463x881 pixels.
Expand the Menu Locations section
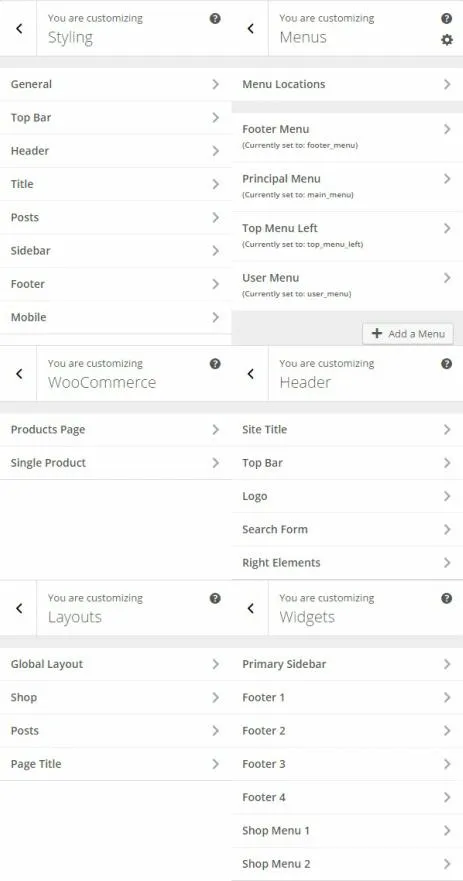347,84
